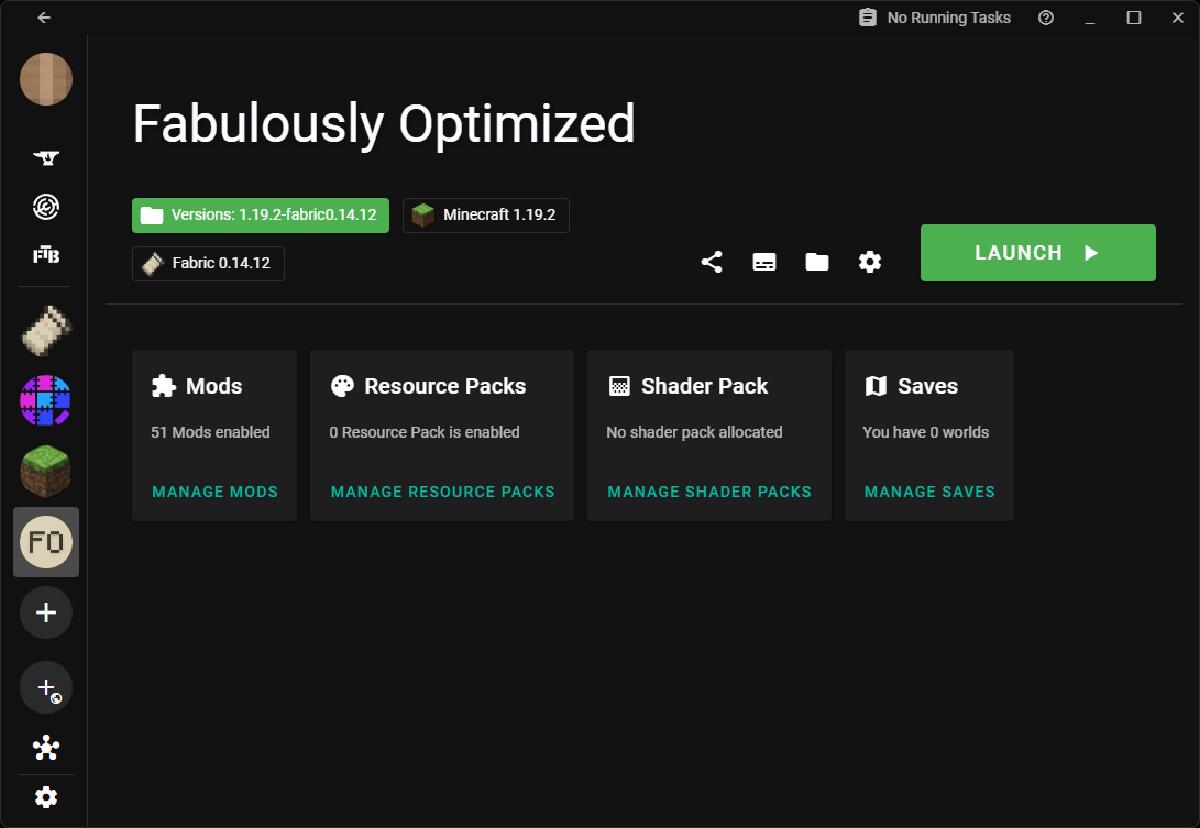
Task: Select the colorful puzzle instance icon
Action: click(x=46, y=401)
